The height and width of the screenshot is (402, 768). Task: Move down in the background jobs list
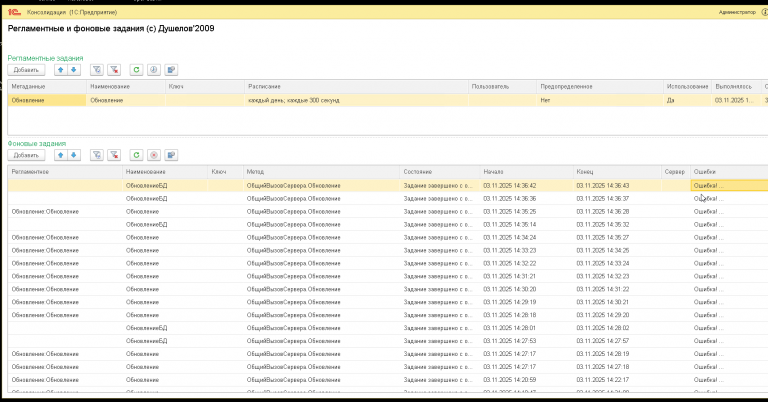tap(73, 155)
